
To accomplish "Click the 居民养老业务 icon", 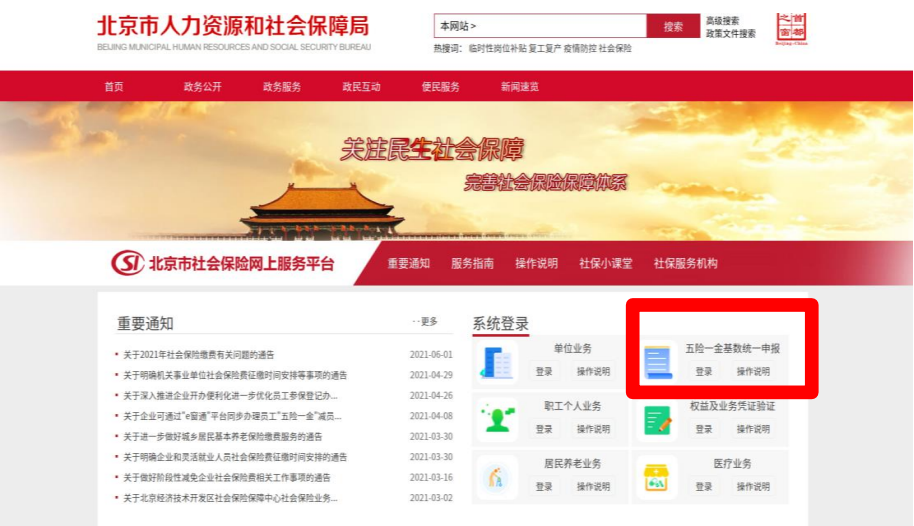I will coord(497,477).
